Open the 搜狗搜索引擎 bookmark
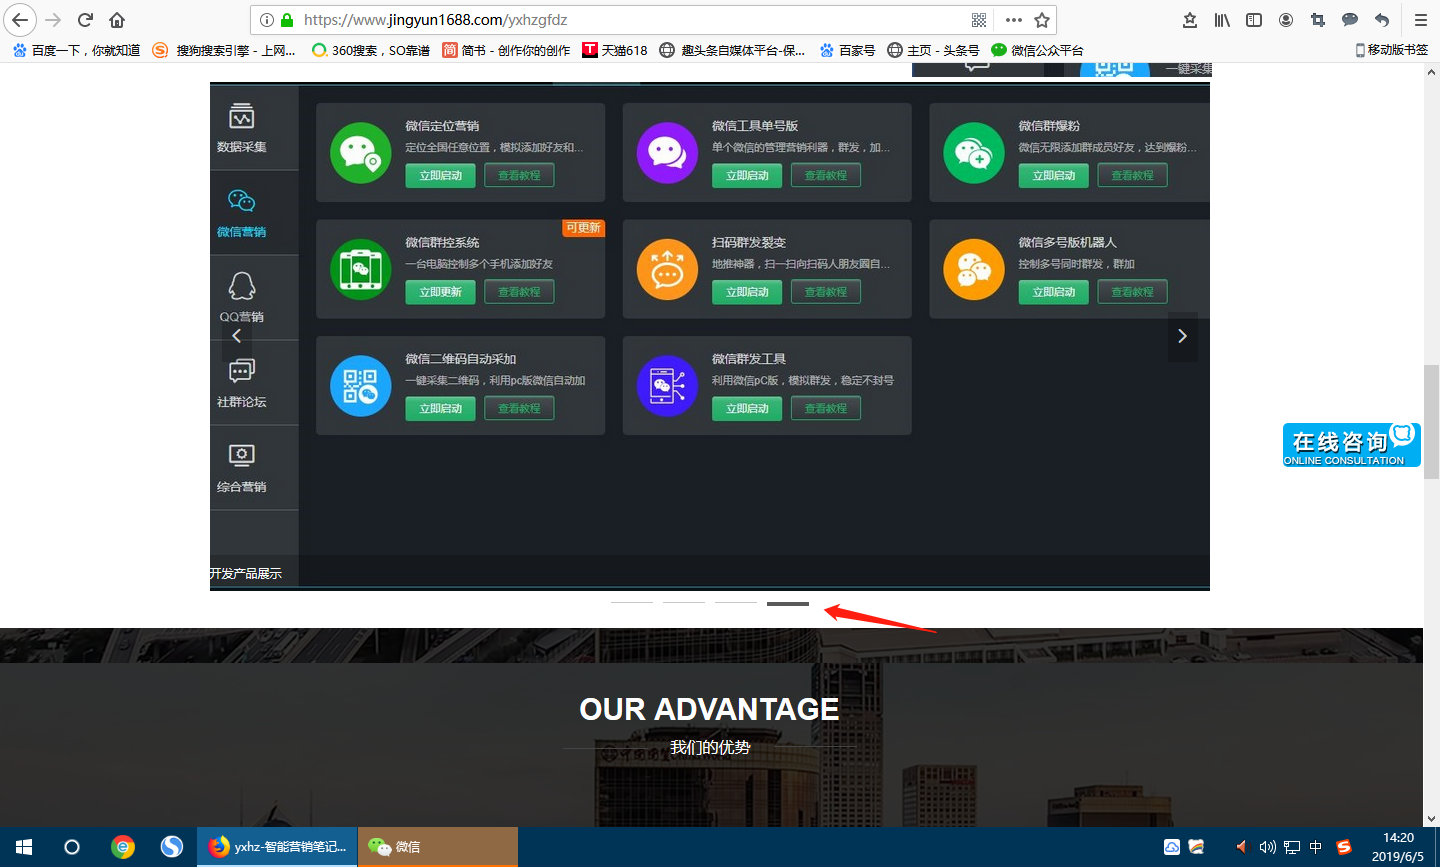The width and height of the screenshot is (1440, 867). click(x=225, y=50)
